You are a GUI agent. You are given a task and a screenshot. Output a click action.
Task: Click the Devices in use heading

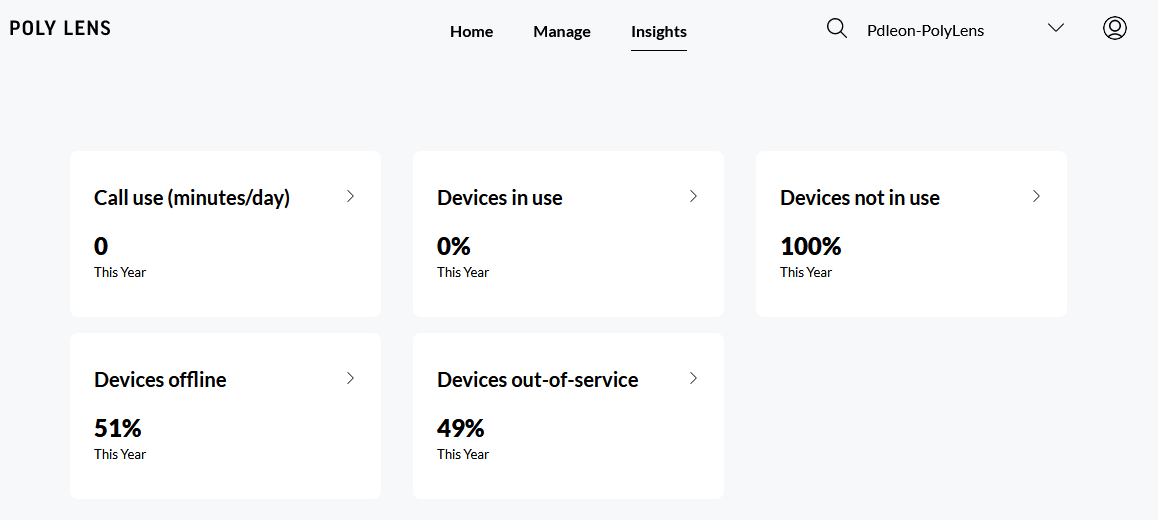[x=499, y=198]
